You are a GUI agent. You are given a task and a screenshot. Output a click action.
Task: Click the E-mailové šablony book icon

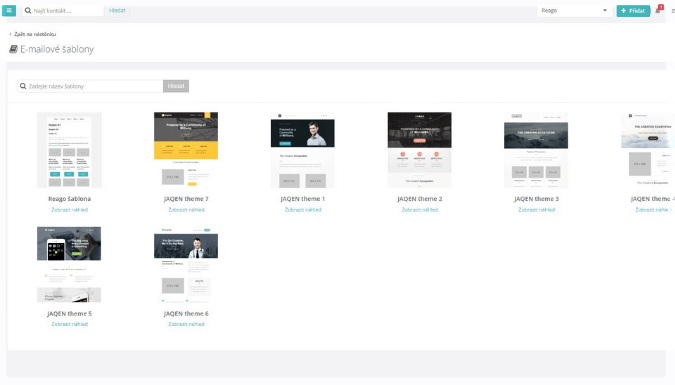coord(13,49)
